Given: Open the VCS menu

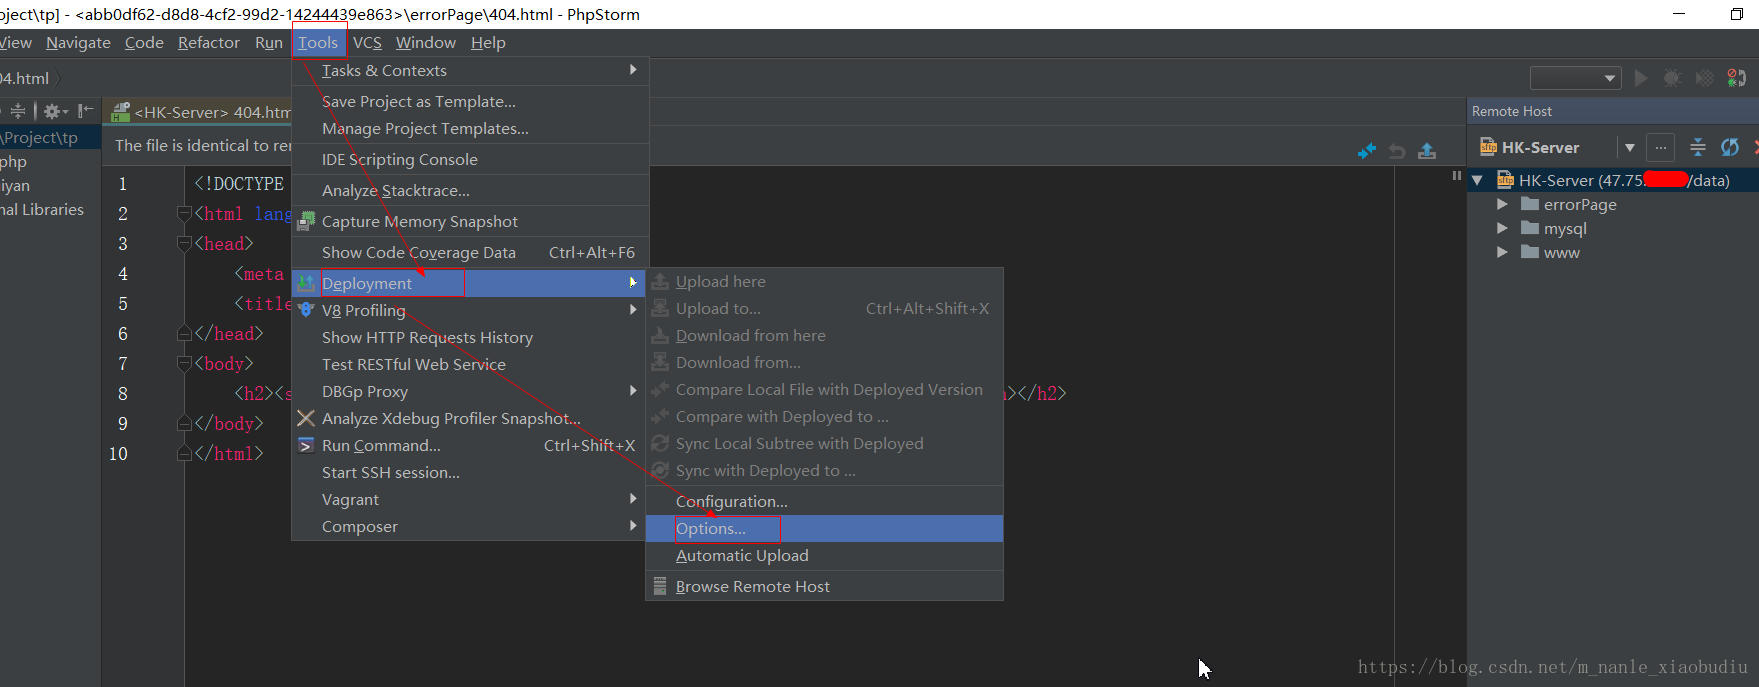Looking at the screenshot, I should tap(367, 42).
